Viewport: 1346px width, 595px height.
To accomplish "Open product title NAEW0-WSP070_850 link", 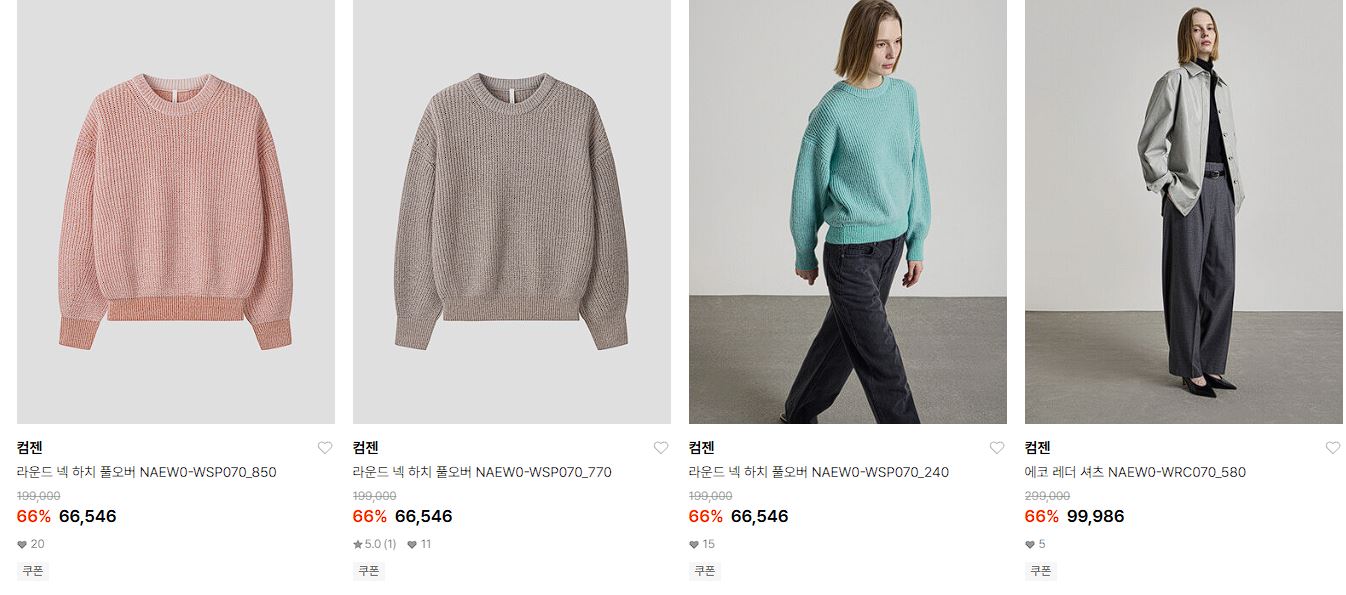I will (147, 472).
